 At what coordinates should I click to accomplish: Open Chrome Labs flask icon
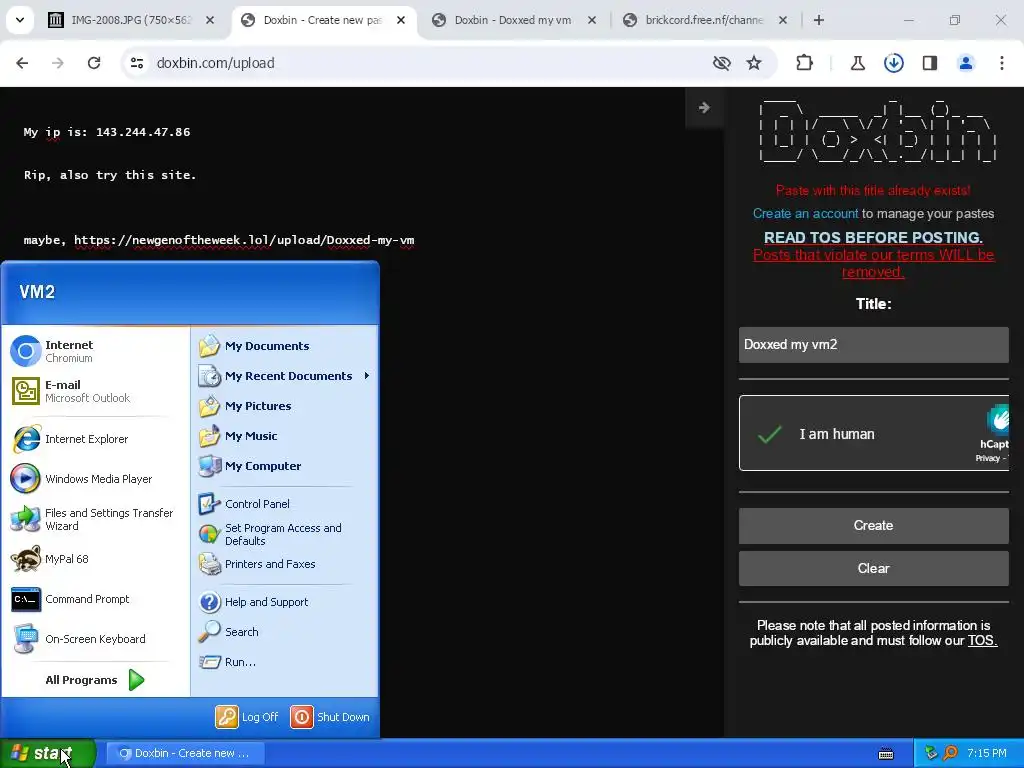857,63
